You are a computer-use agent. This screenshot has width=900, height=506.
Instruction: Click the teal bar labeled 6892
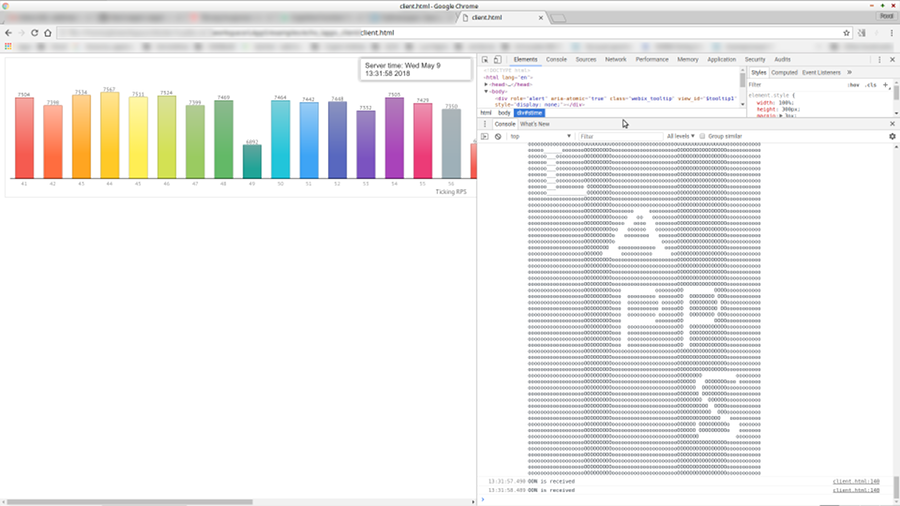point(252,162)
